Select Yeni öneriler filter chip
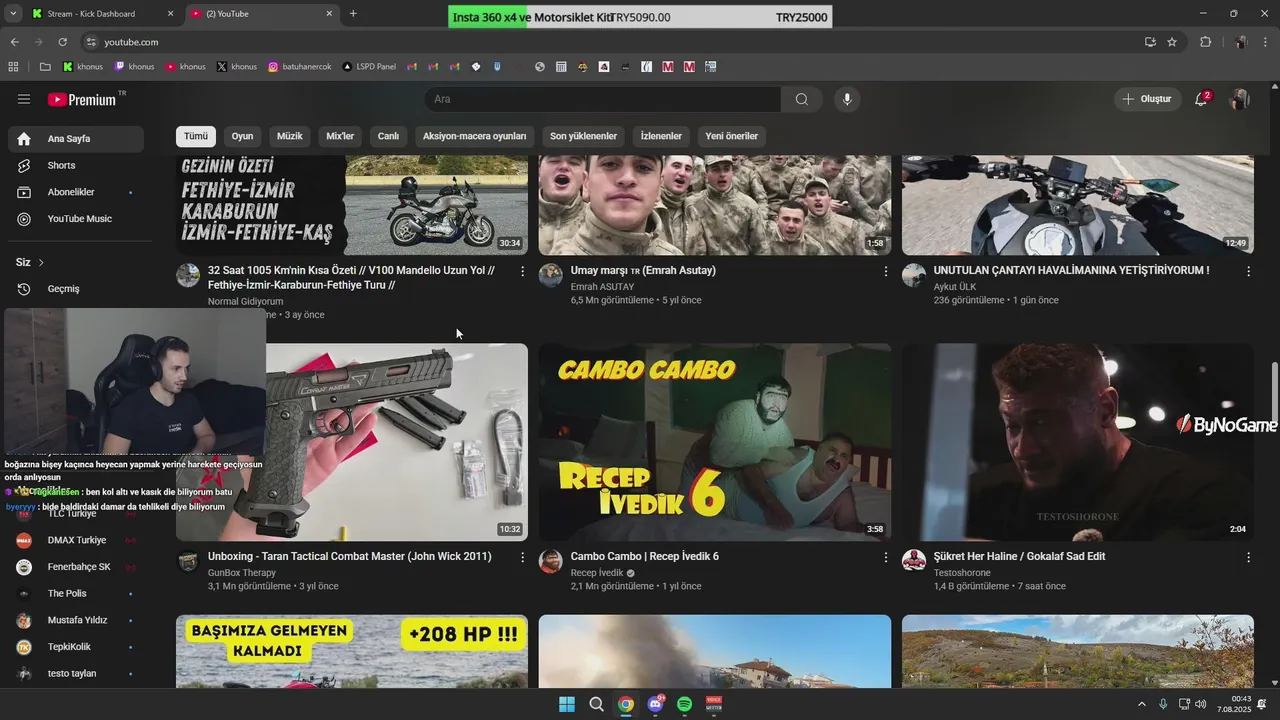Image resolution: width=1280 pixels, height=720 pixels. pos(732,136)
